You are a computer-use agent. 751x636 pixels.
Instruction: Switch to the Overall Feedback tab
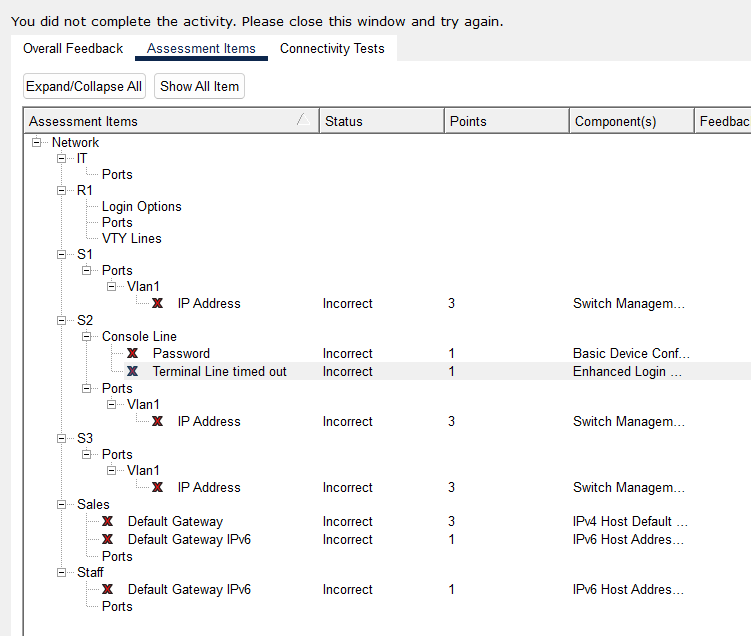(x=73, y=49)
